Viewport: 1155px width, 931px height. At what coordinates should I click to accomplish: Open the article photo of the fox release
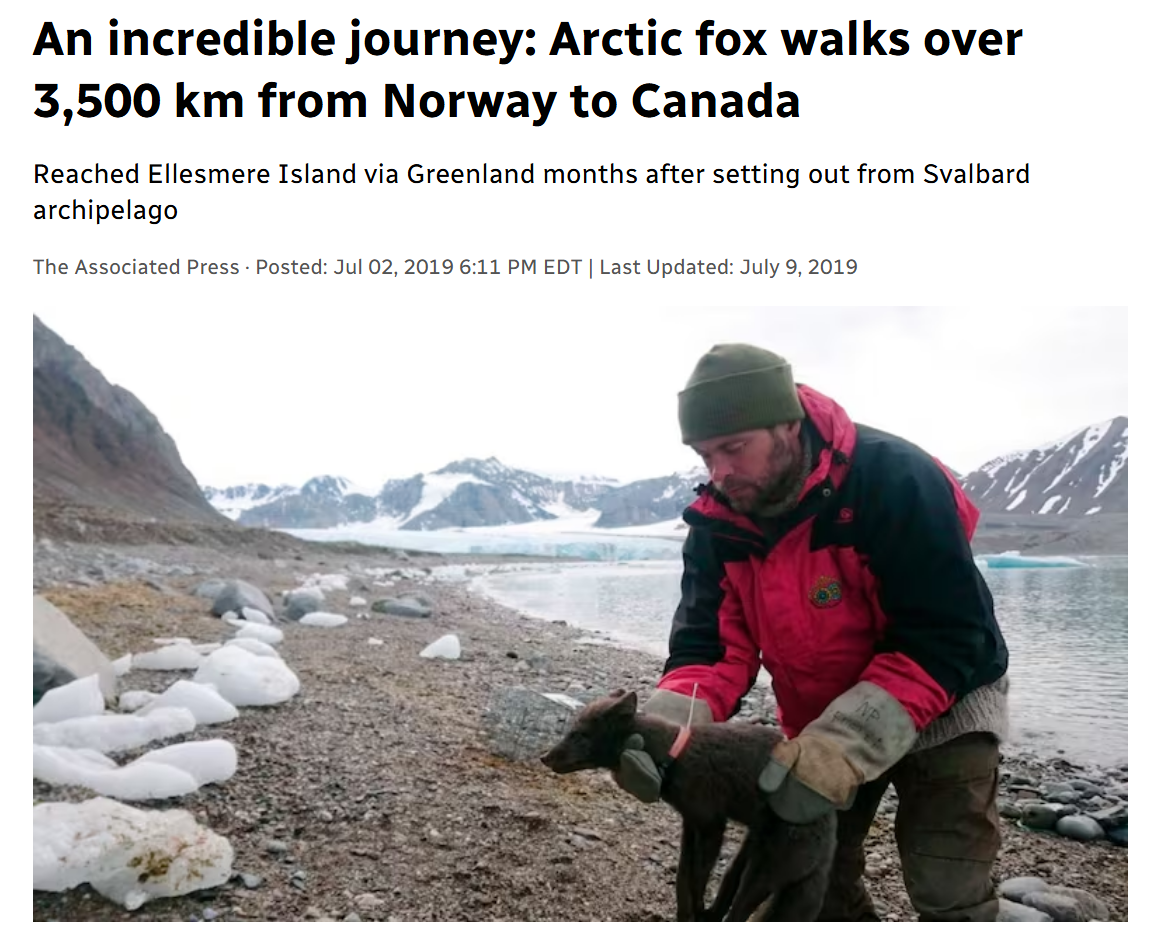(x=579, y=612)
